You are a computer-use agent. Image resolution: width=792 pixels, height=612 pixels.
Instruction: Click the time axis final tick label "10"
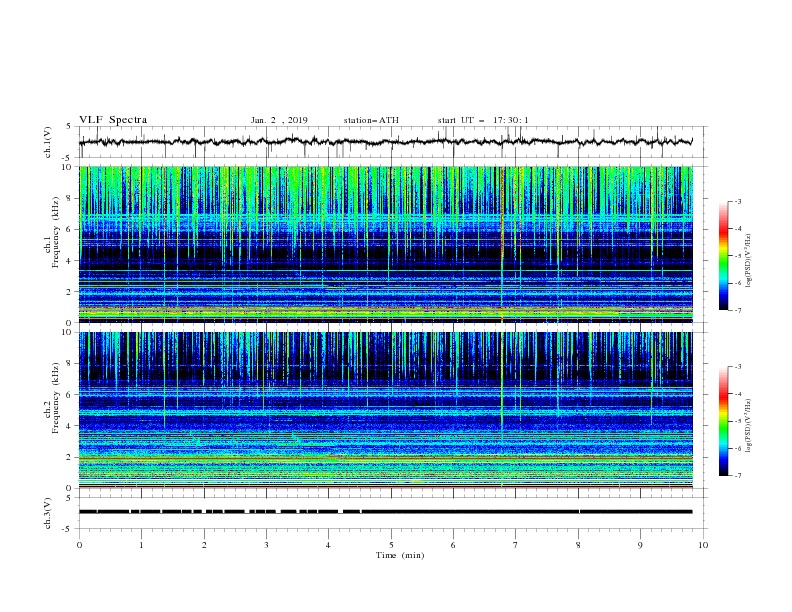pos(703,545)
